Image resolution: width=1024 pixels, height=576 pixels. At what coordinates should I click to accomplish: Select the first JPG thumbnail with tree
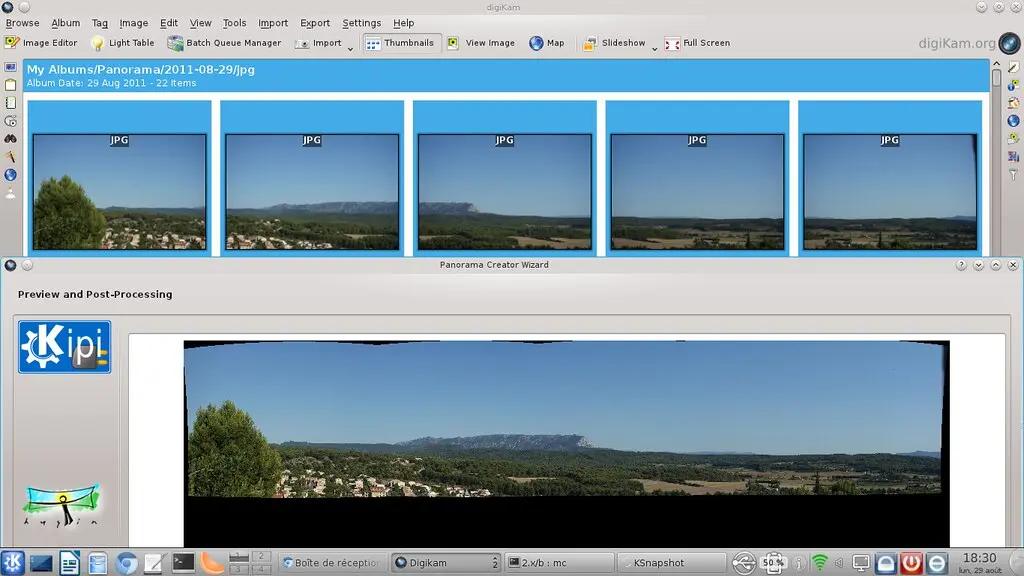coord(119,191)
